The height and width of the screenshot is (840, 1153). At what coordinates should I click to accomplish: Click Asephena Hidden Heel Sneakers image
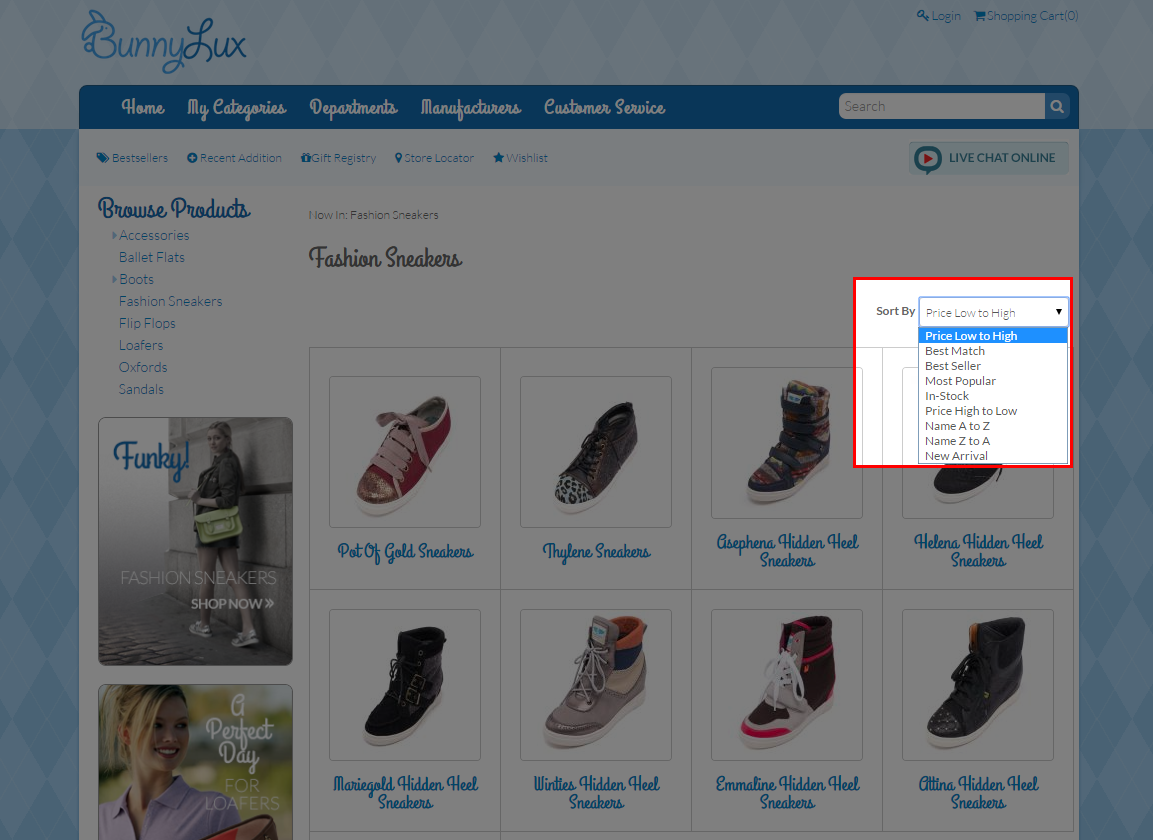pos(787,444)
